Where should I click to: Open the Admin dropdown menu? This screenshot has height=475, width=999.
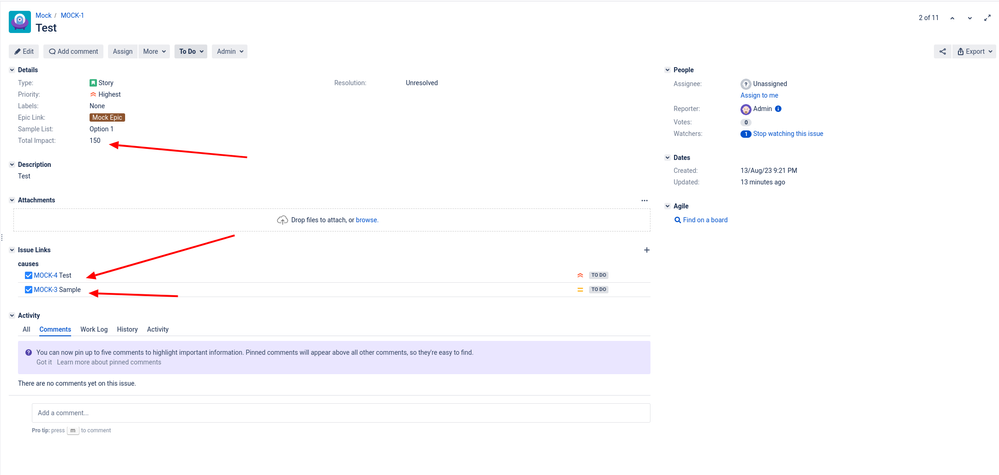tap(229, 52)
